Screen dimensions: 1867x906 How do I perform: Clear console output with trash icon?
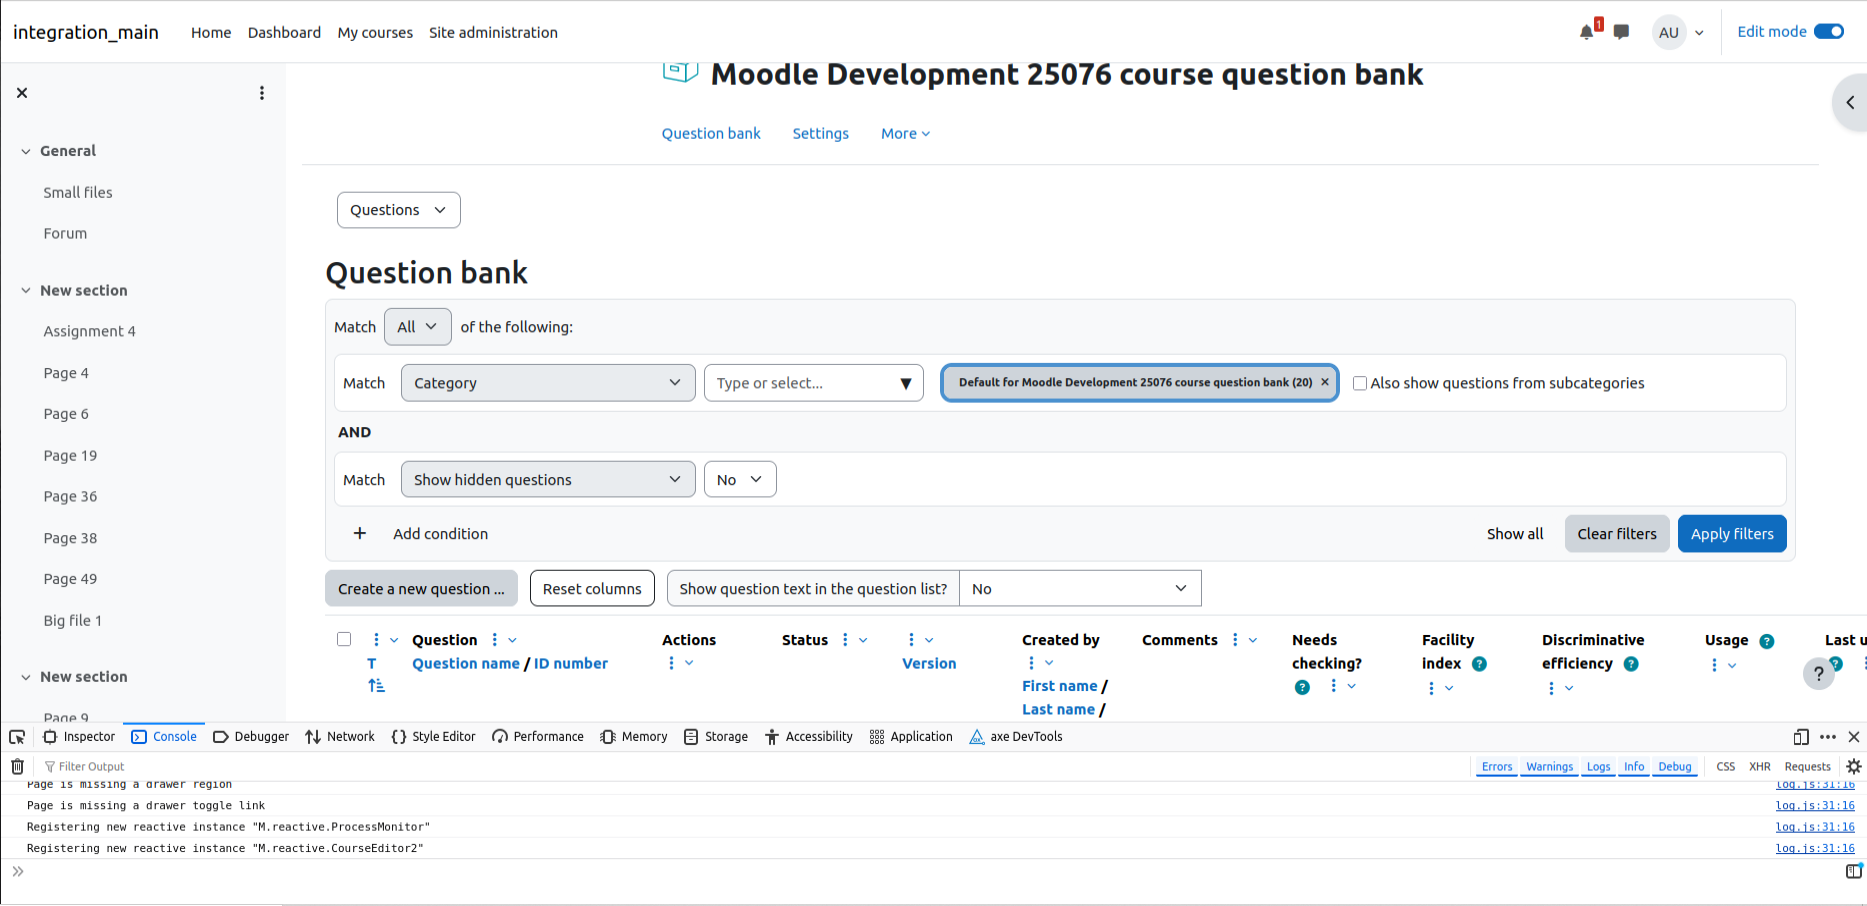17,767
